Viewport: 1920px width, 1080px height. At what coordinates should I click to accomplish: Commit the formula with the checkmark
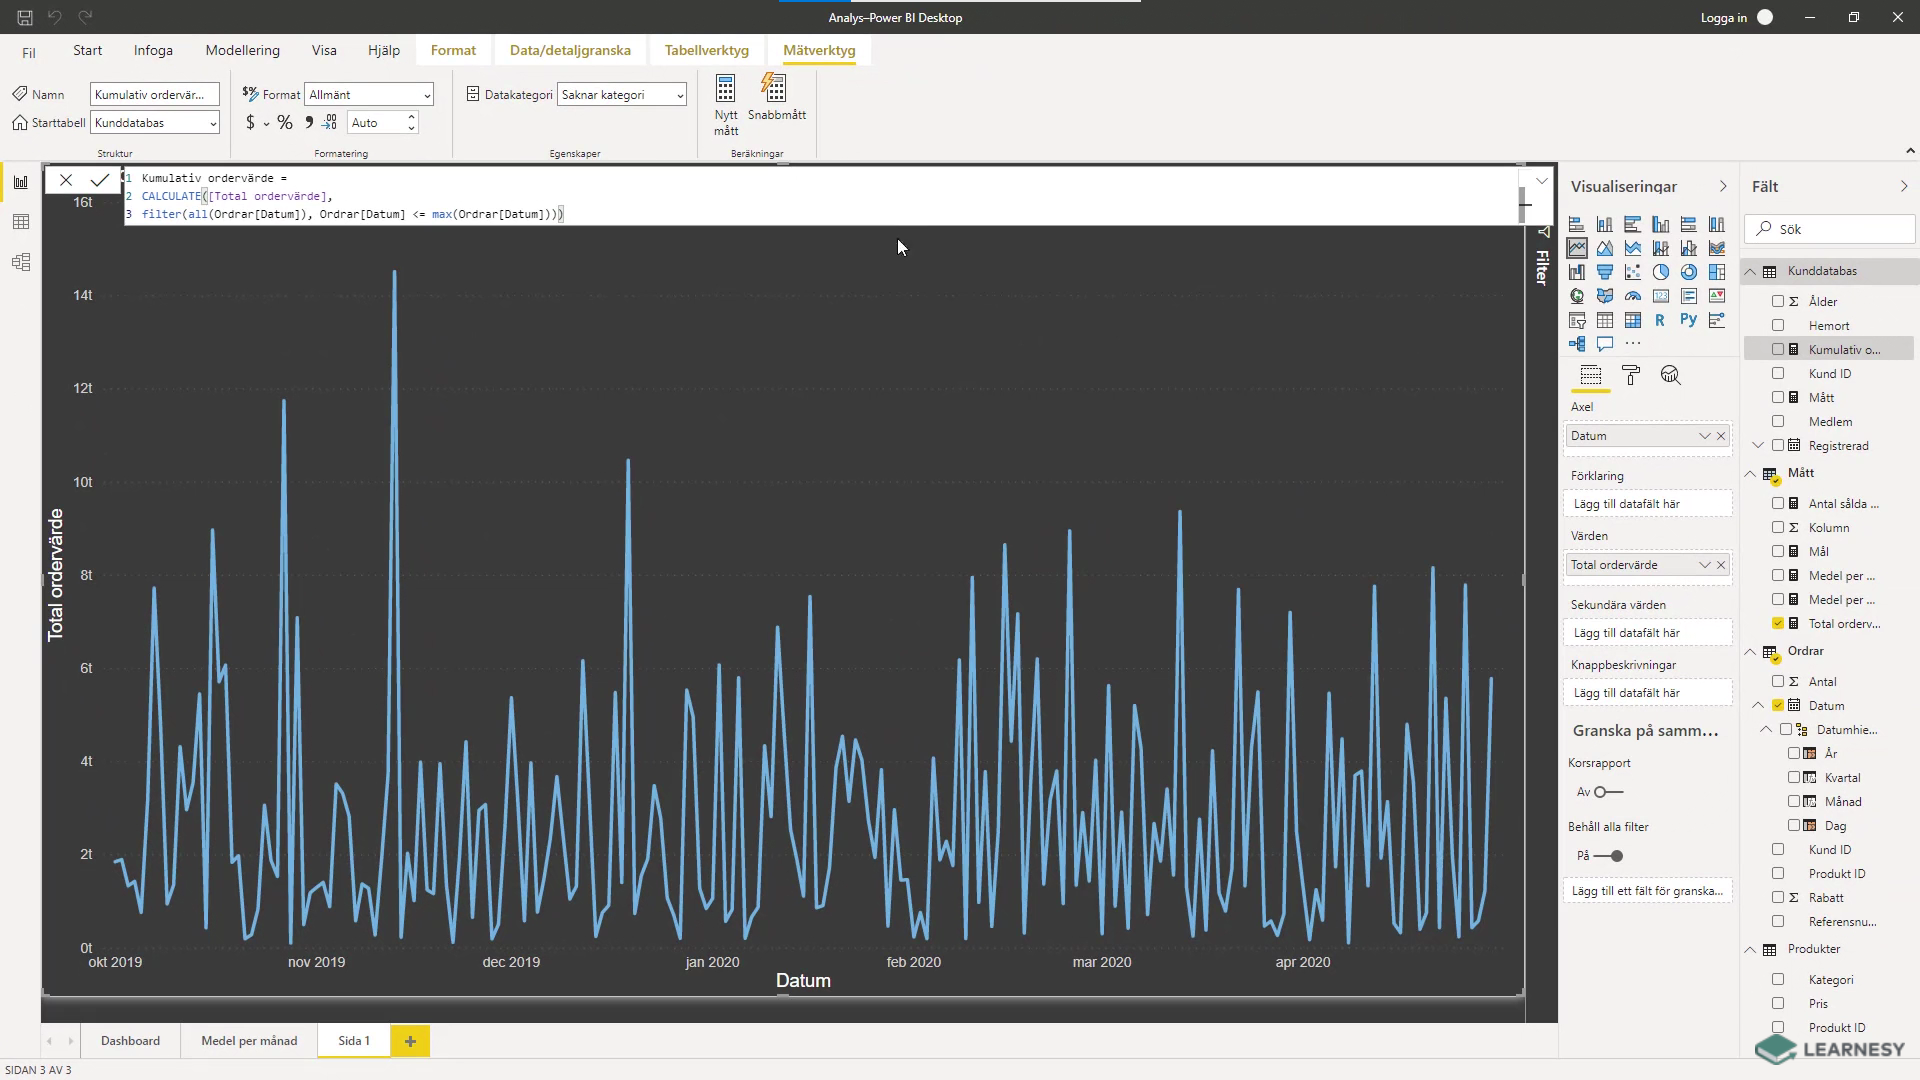[100, 180]
